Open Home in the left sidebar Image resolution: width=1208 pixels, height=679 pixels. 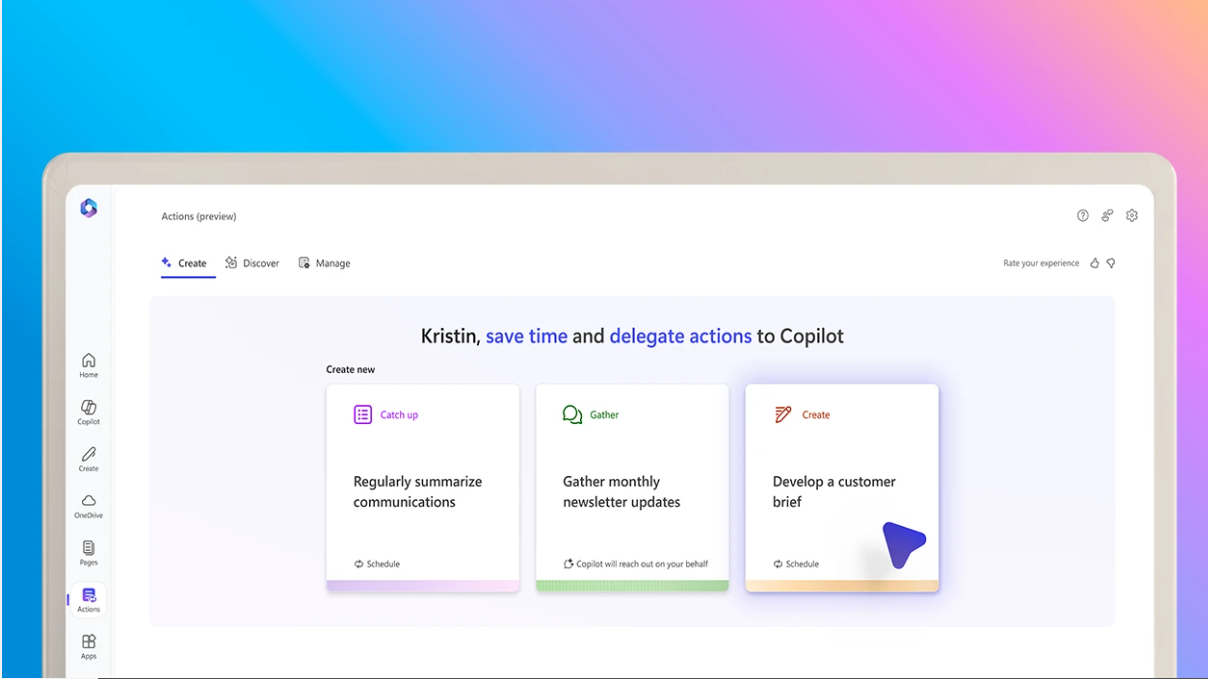point(89,365)
